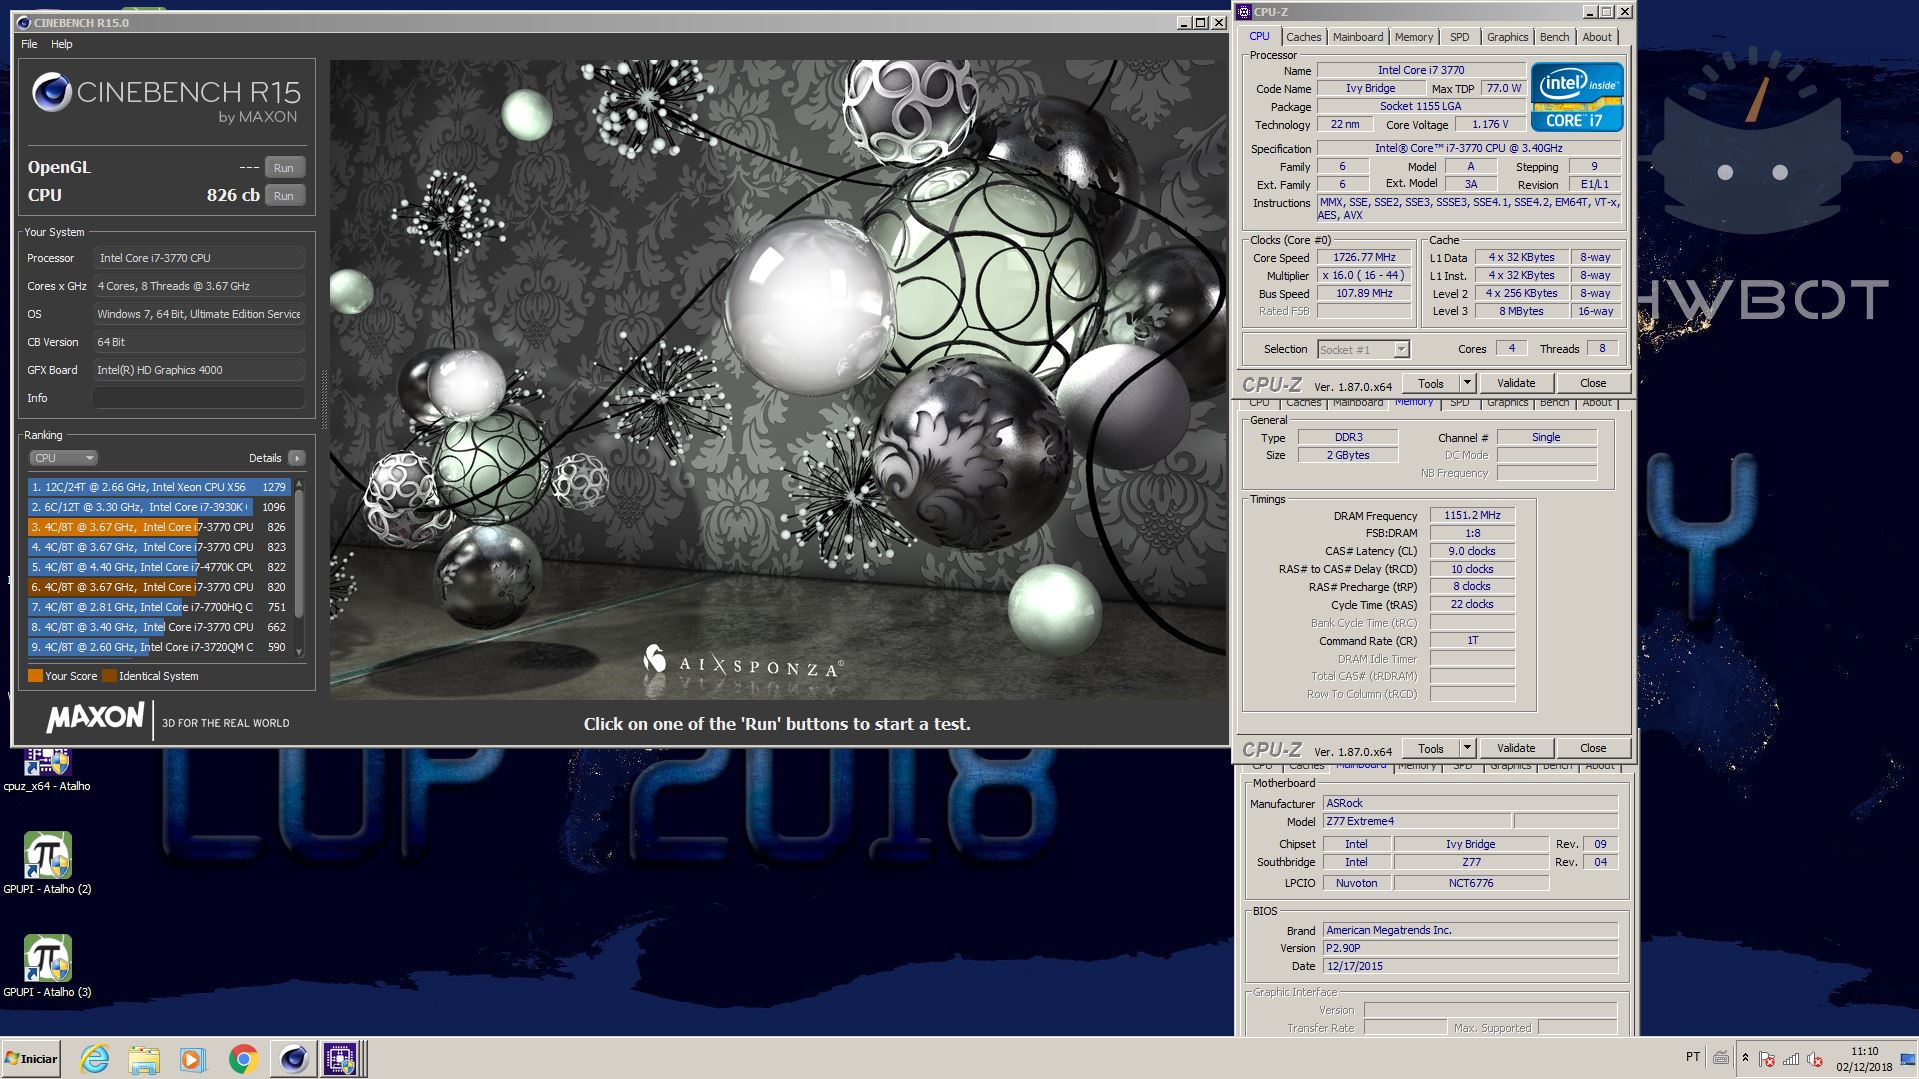The height and width of the screenshot is (1079, 1919).
Task: Click Tools below the Memory timings panel
Action: click(x=1431, y=748)
